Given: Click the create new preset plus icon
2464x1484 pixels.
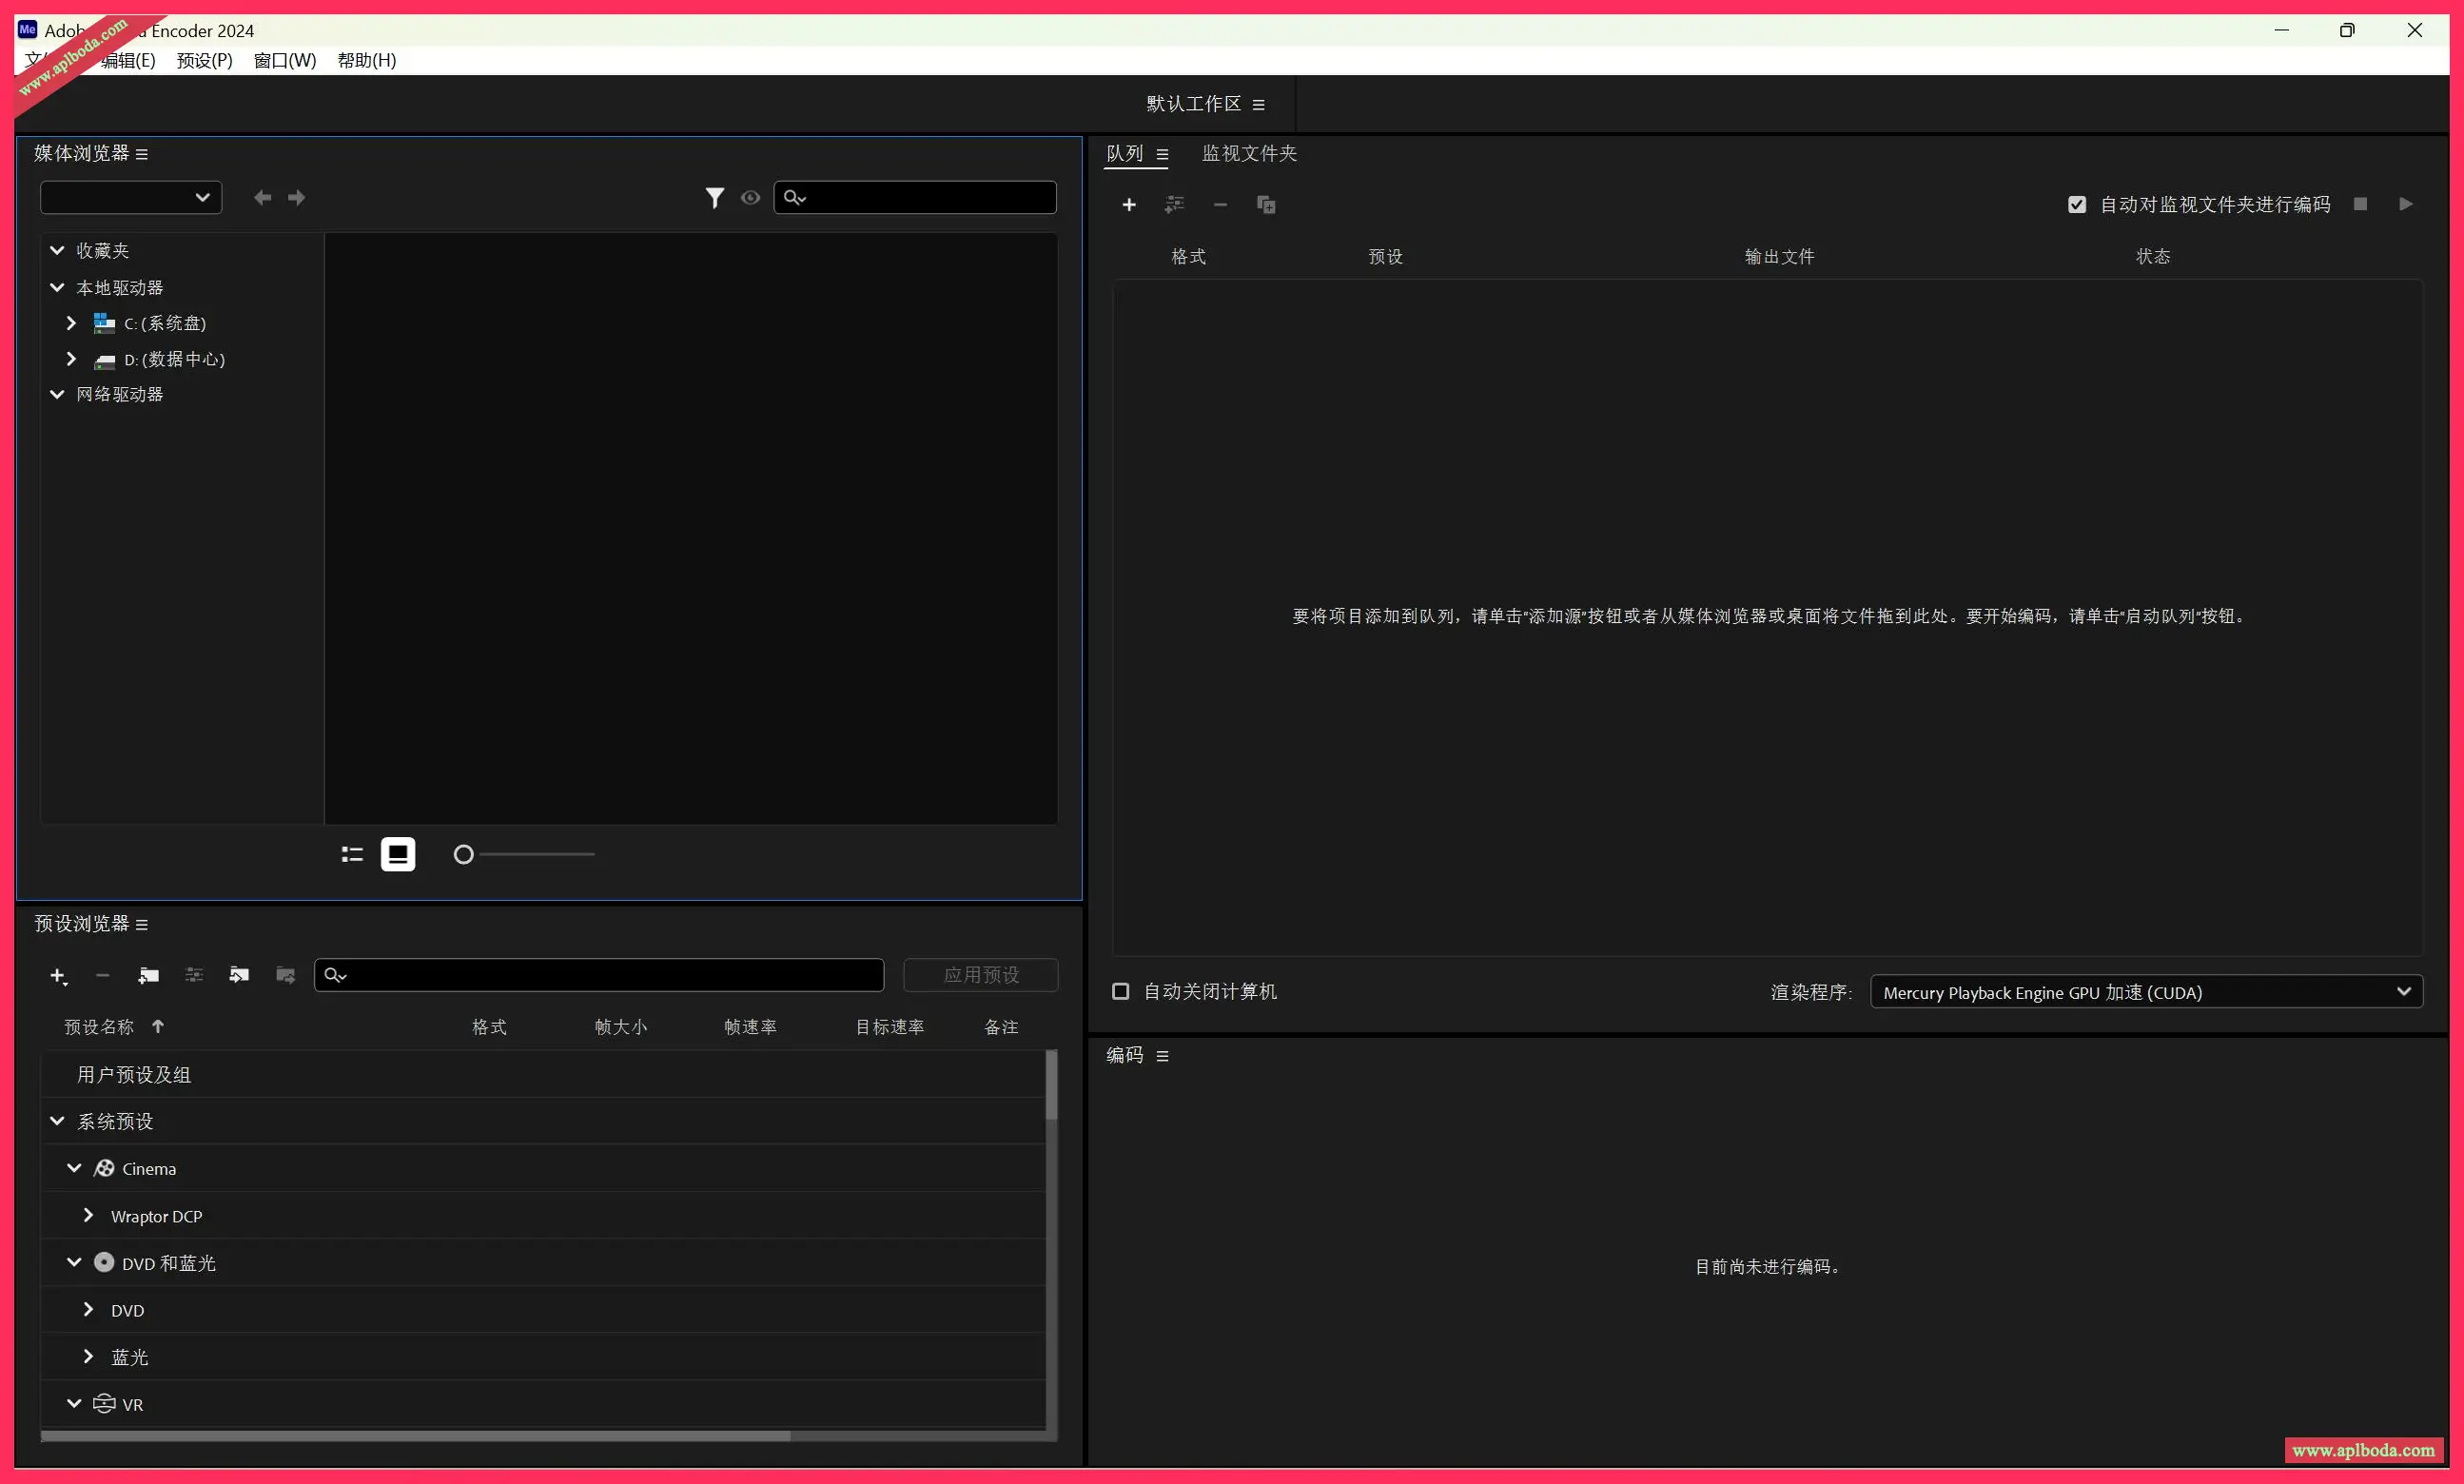Looking at the screenshot, I should (x=58, y=975).
